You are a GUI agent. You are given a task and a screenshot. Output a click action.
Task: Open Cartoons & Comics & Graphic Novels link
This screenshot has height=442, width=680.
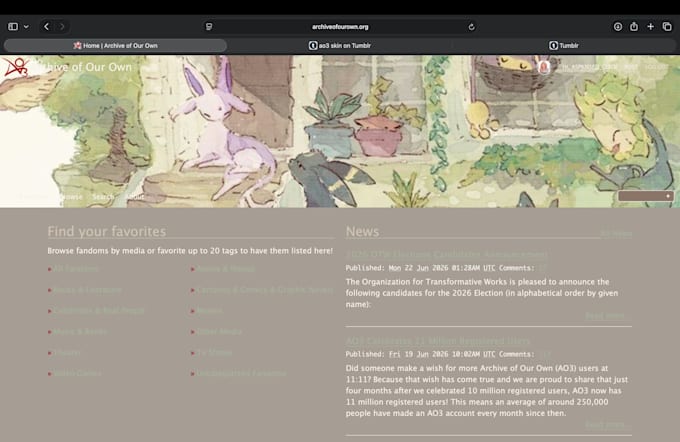click(x=265, y=290)
